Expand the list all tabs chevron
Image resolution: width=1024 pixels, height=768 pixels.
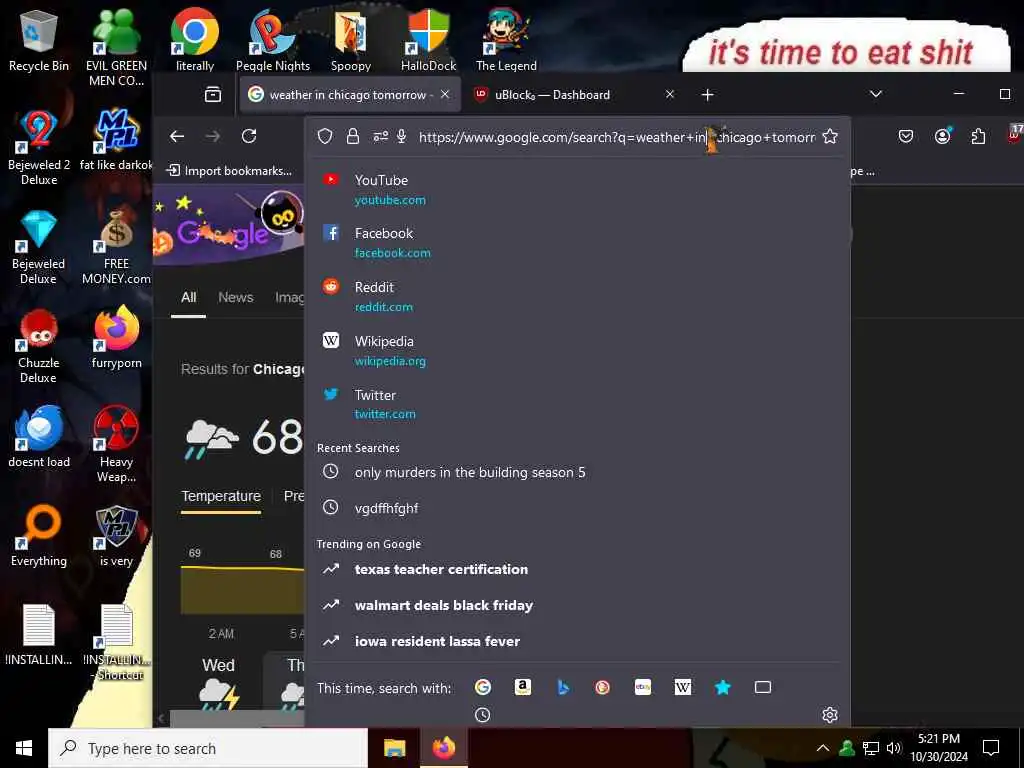click(x=876, y=95)
